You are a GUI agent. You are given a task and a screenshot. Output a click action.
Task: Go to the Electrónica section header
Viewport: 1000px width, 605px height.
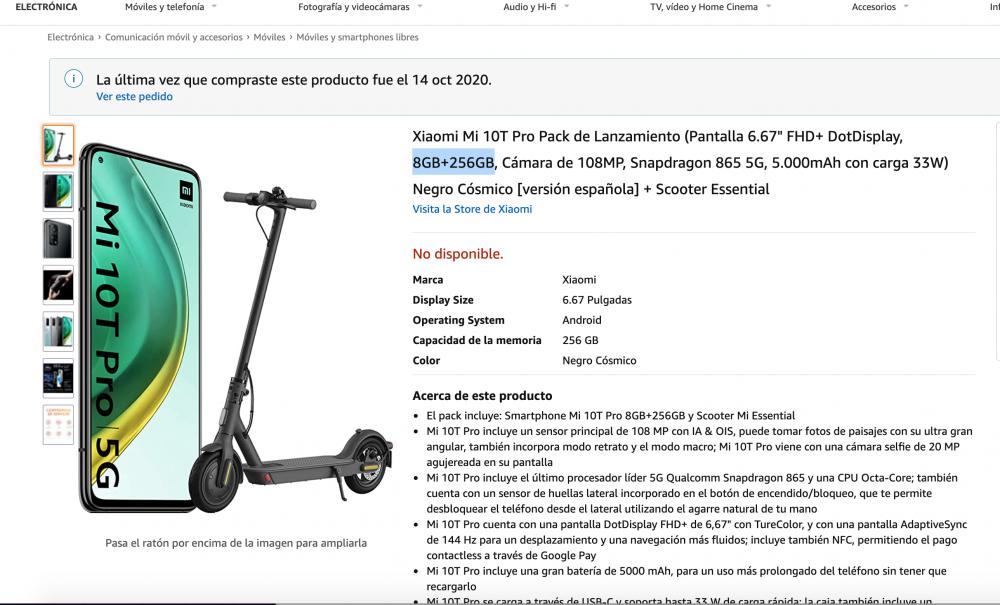click(x=46, y=7)
